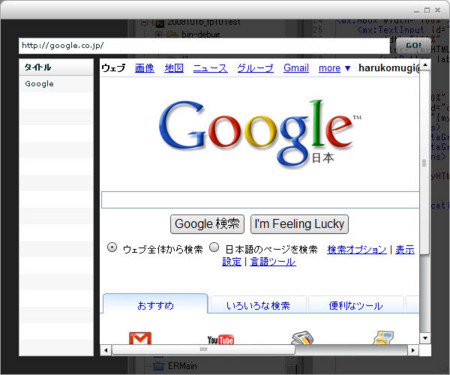Open the 画像 link in Google's top bar
The width and height of the screenshot is (450, 375).
point(145,68)
